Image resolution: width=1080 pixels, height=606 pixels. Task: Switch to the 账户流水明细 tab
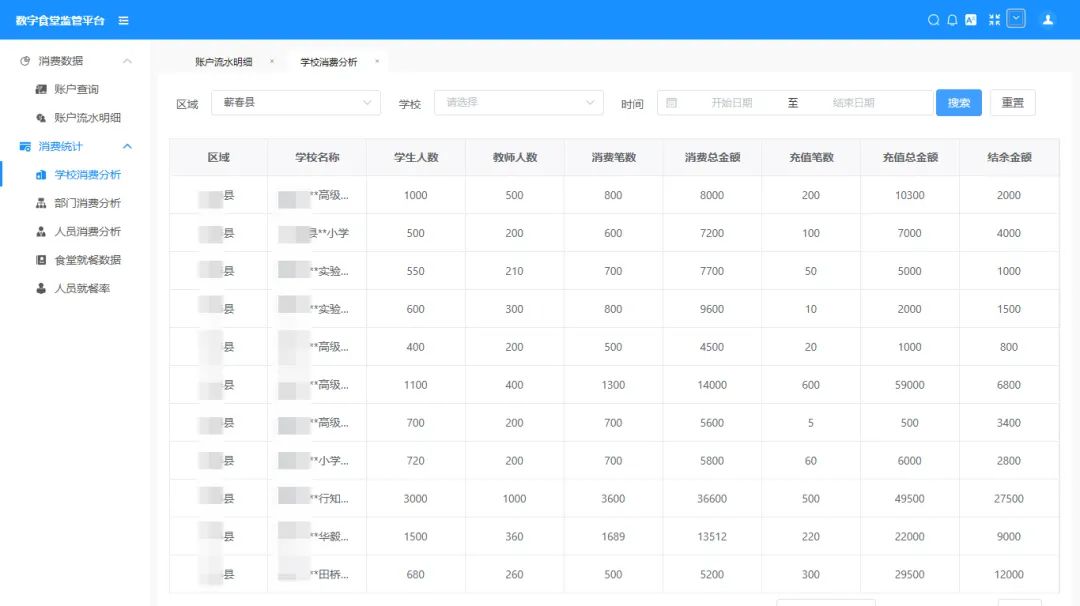[224, 62]
